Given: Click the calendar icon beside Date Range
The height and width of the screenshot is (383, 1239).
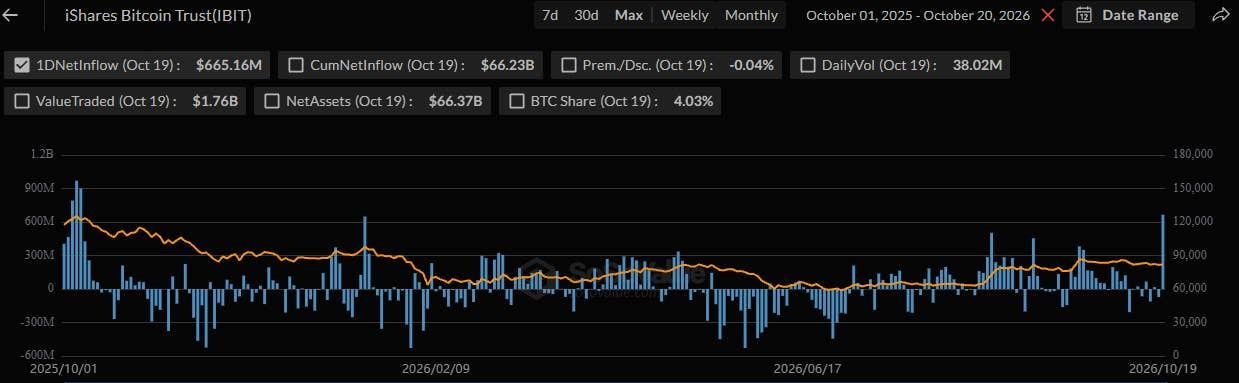Looking at the screenshot, I should [x=1083, y=15].
